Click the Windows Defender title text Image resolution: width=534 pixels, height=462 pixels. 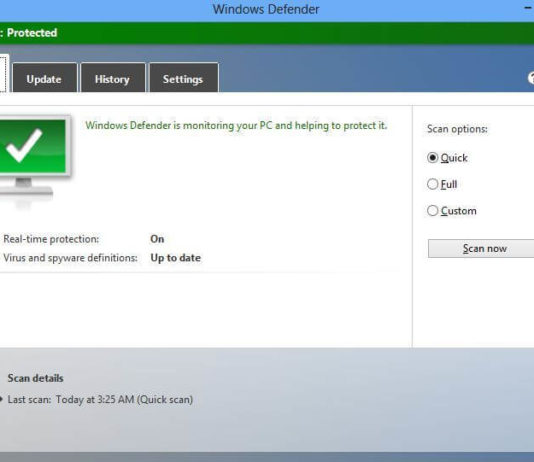click(266, 9)
